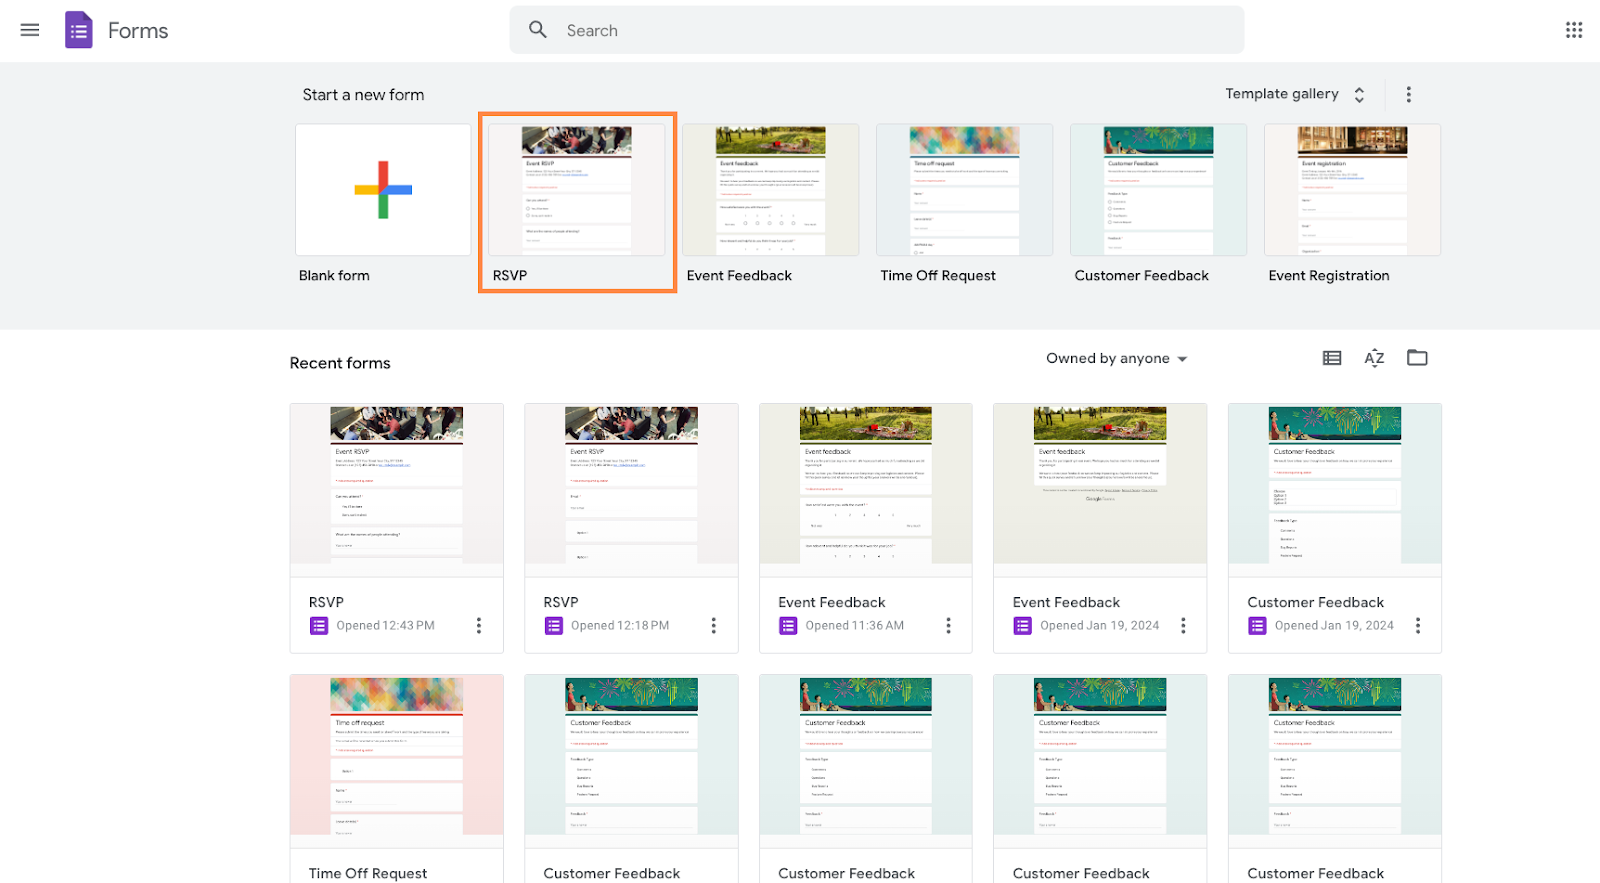Image resolution: width=1600 pixels, height=883 pixels.
Task: Open more menu for Customer Feedback Jan 19 form
Action: 1417,626
